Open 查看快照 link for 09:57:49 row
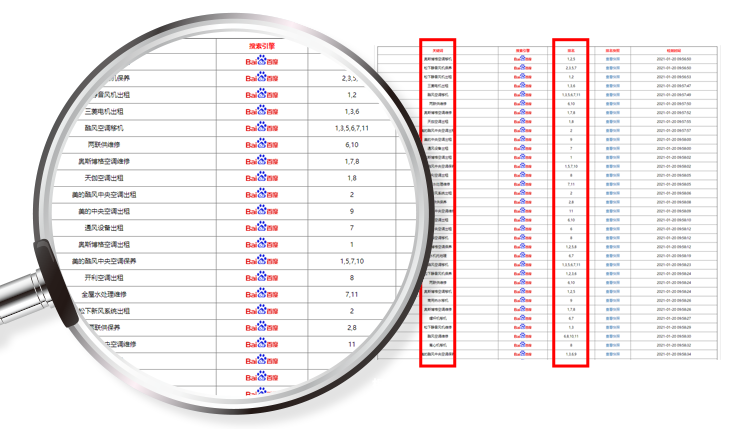The height and width of the screenshot is (429, 750). [x=613, y=95]
